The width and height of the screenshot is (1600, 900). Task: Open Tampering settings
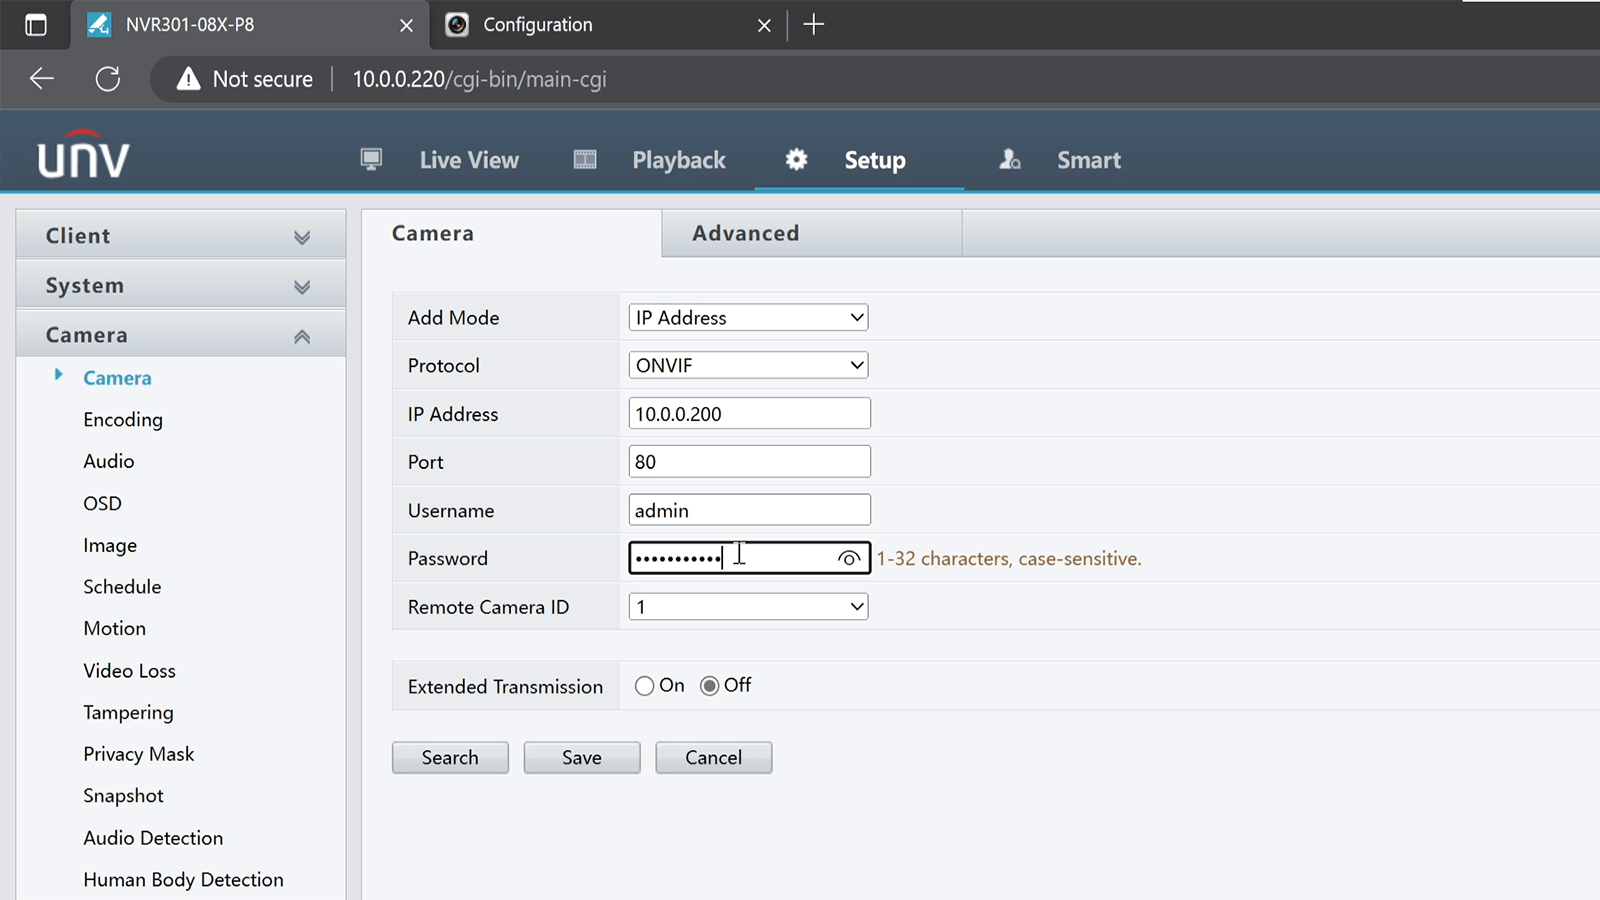[x=128, y=713]
